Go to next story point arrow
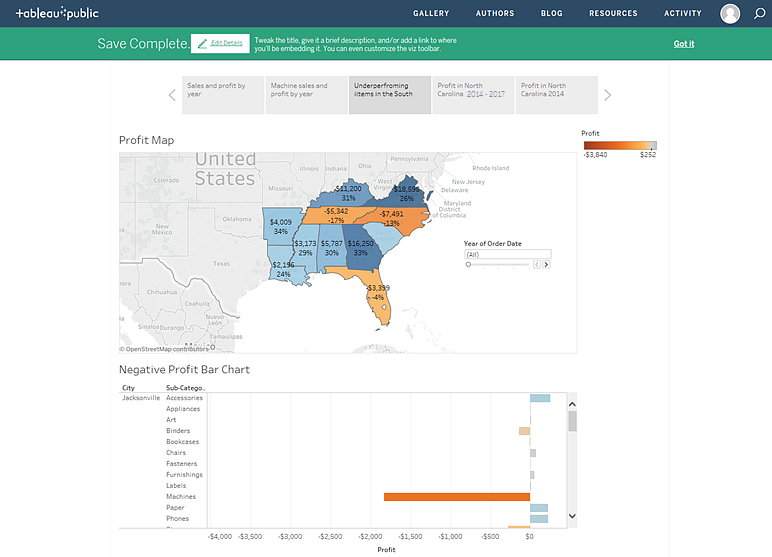The image size is (772, 557). 607,95
